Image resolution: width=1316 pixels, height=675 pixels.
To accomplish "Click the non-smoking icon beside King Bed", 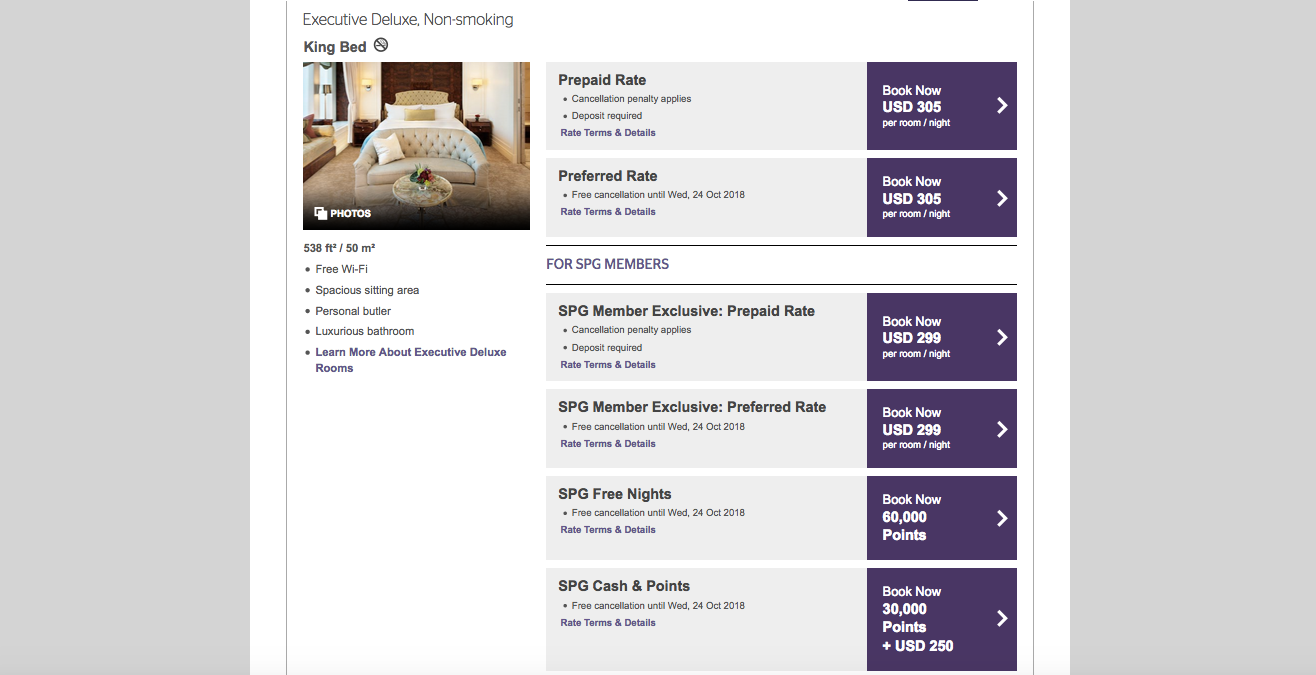I will [381, 46].
